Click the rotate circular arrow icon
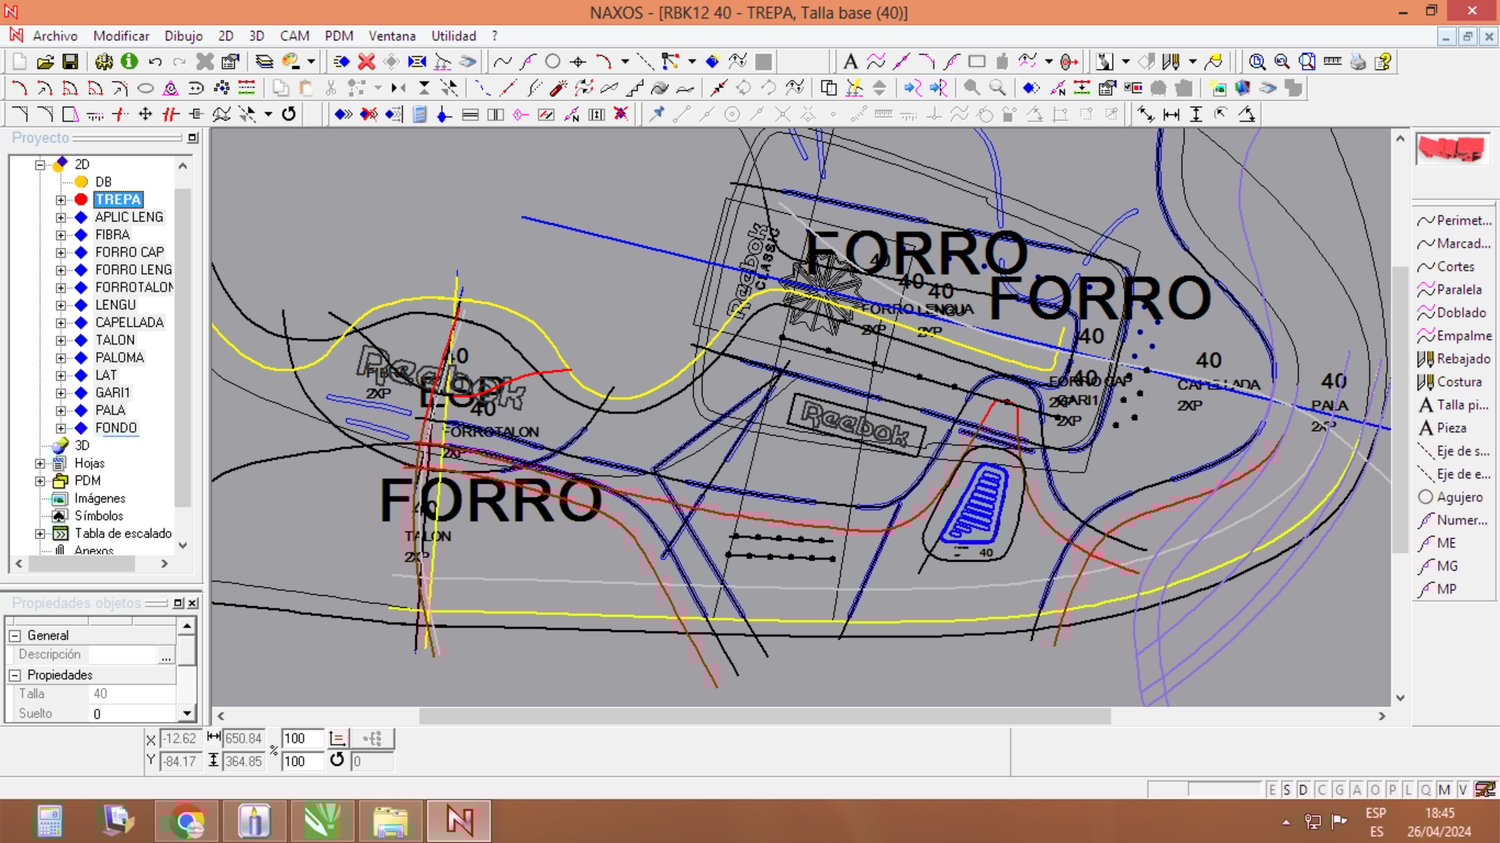Image resolution: width=1500 pixels, height=843 pixels. [x=289, y=114]
